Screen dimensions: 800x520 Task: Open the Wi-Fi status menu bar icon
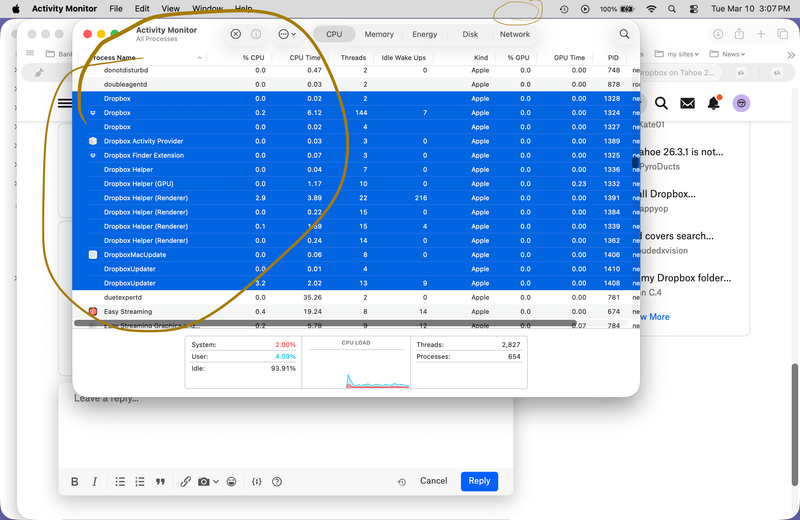(x=652, y=8)
